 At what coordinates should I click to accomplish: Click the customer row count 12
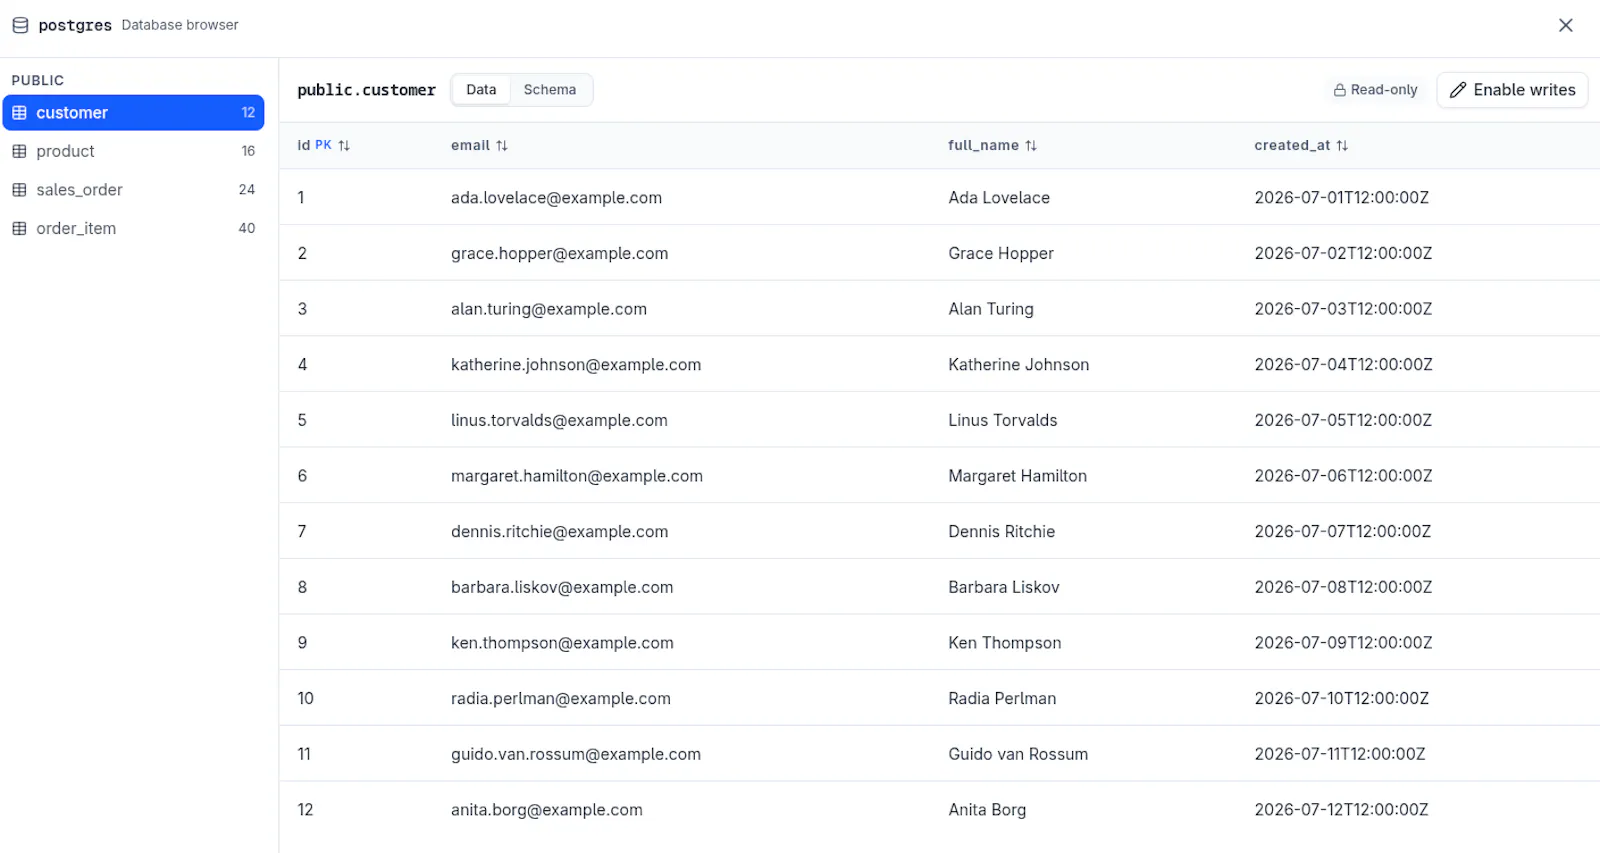pos(248,113)
